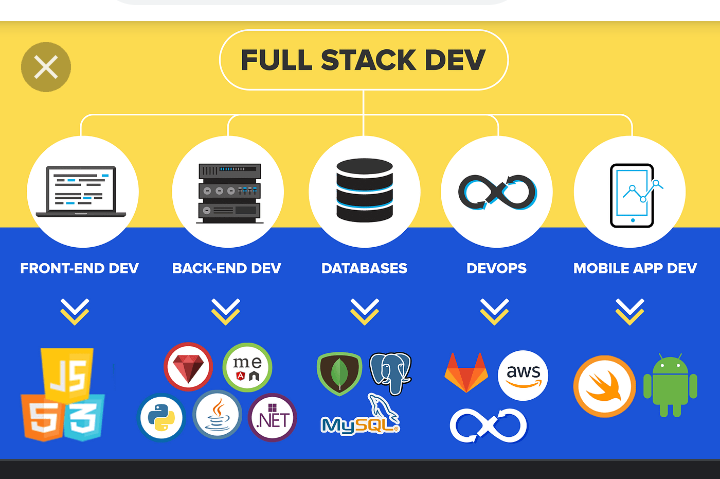Click the MEAN stack 'me' logo
Viewport: 720px width, 479px height.
(248, 367)
